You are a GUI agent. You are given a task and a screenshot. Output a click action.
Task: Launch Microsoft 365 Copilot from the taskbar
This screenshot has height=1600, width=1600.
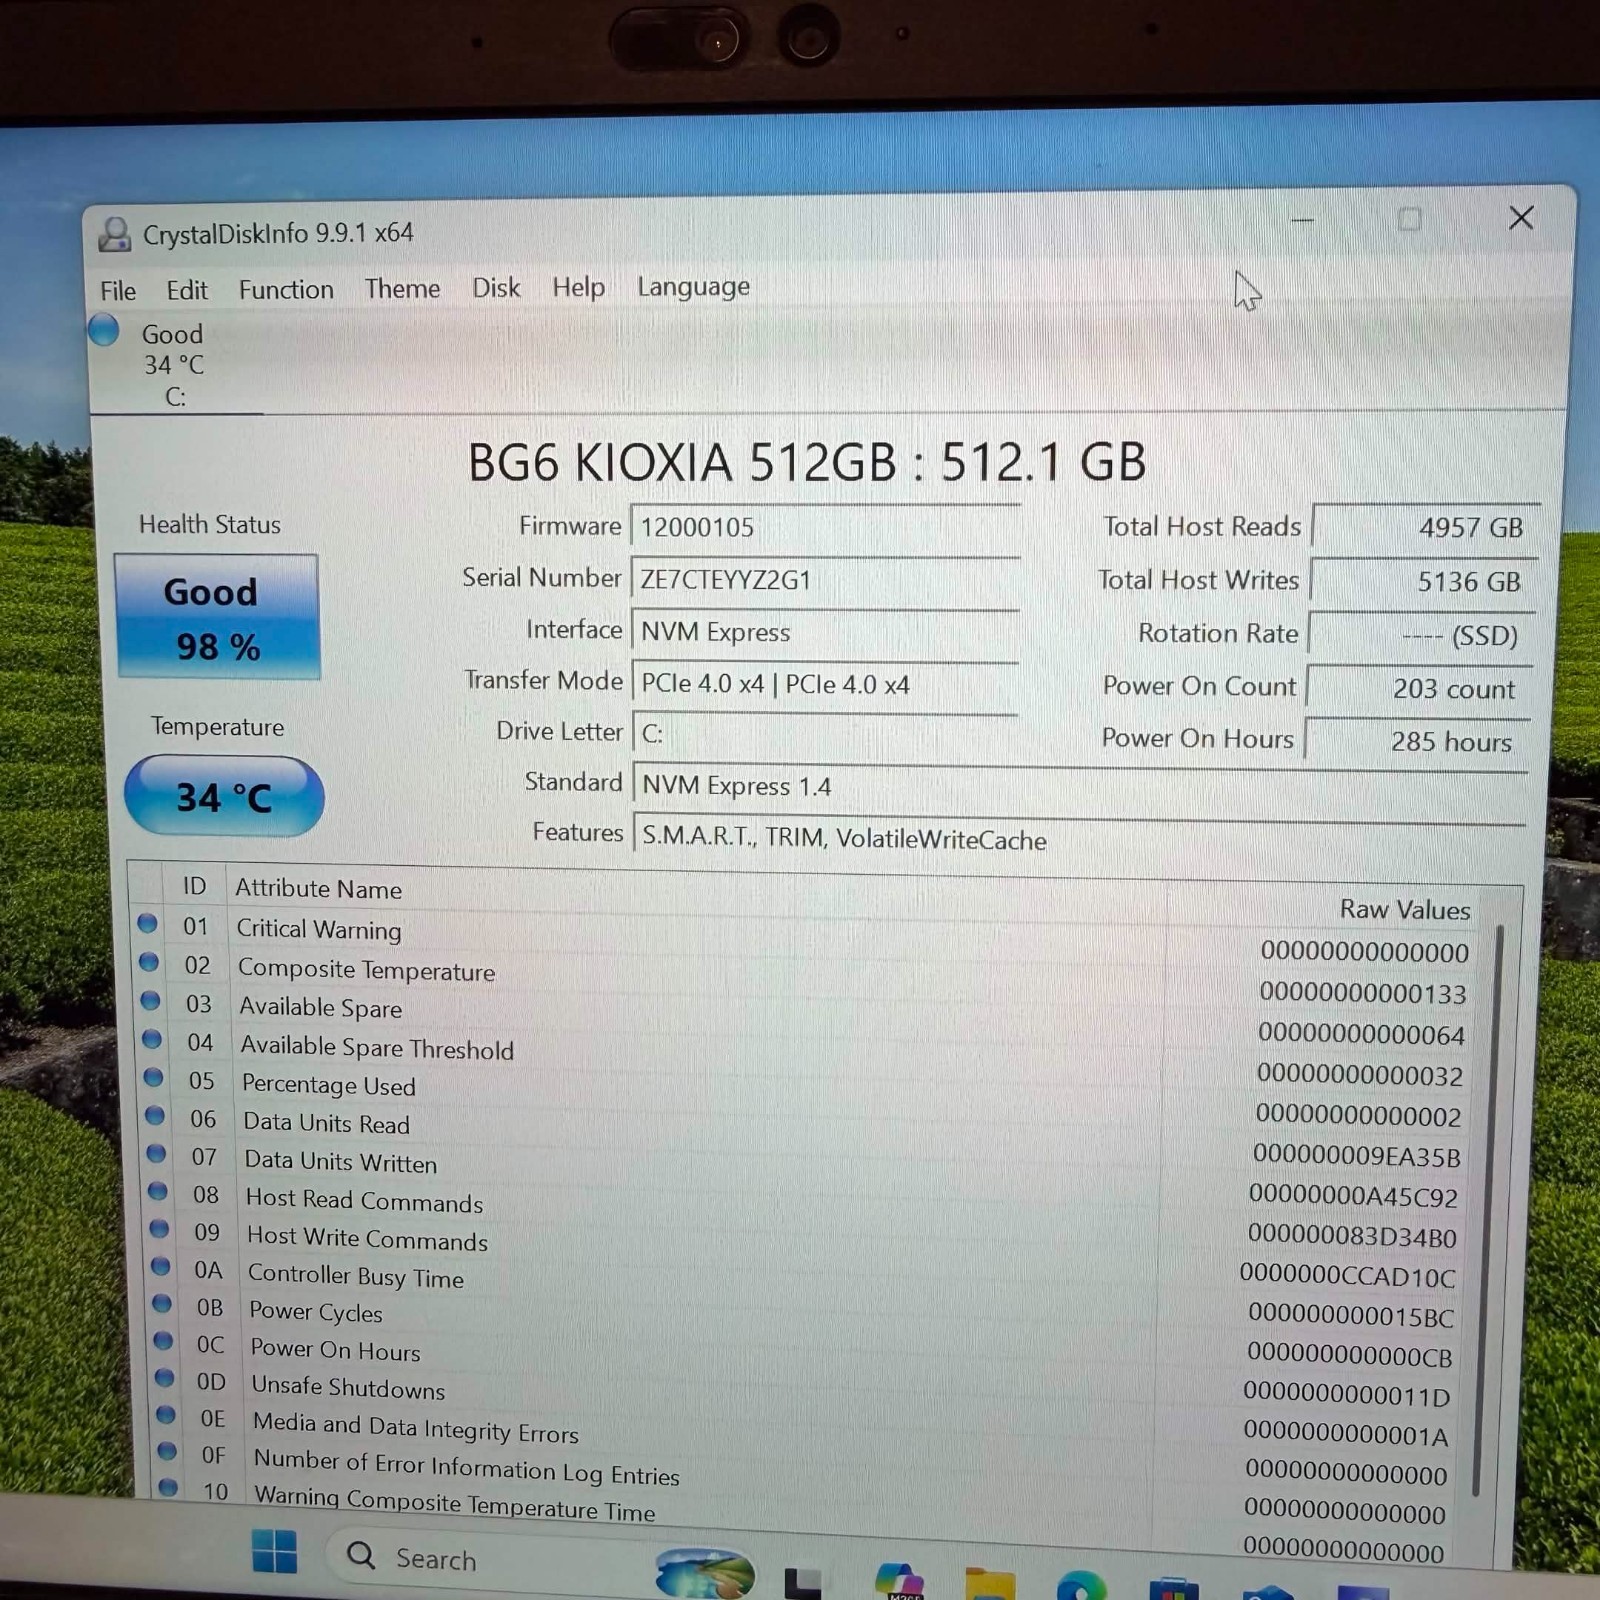(x=898, y=1581)
